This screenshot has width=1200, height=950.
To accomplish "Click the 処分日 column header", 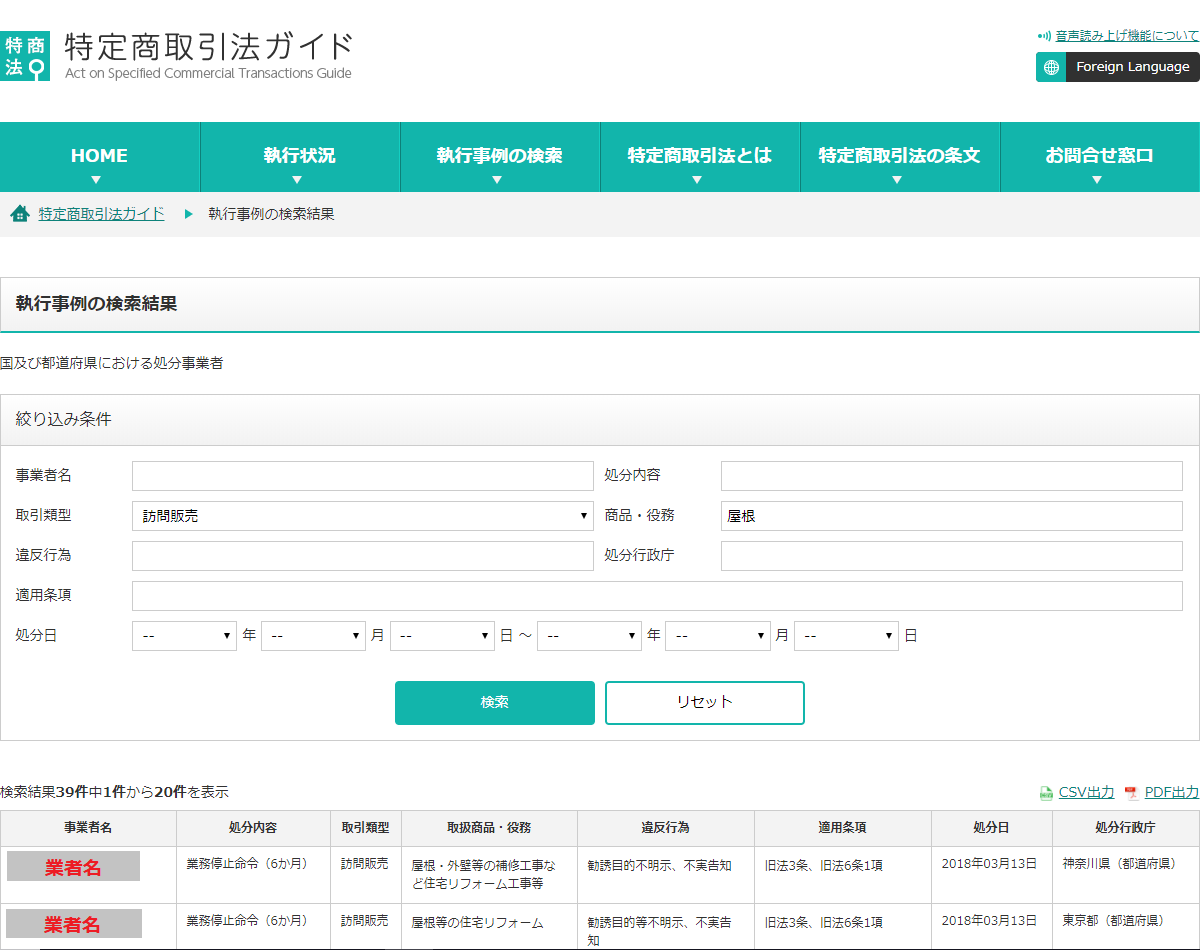I will [991, 828].
